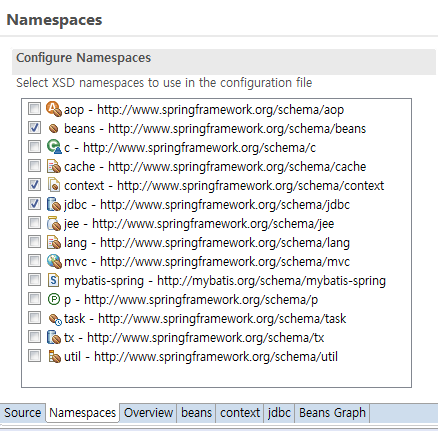Click the lang namespace icon
This screenshot has width=438, height=431.
click(54, 242)
